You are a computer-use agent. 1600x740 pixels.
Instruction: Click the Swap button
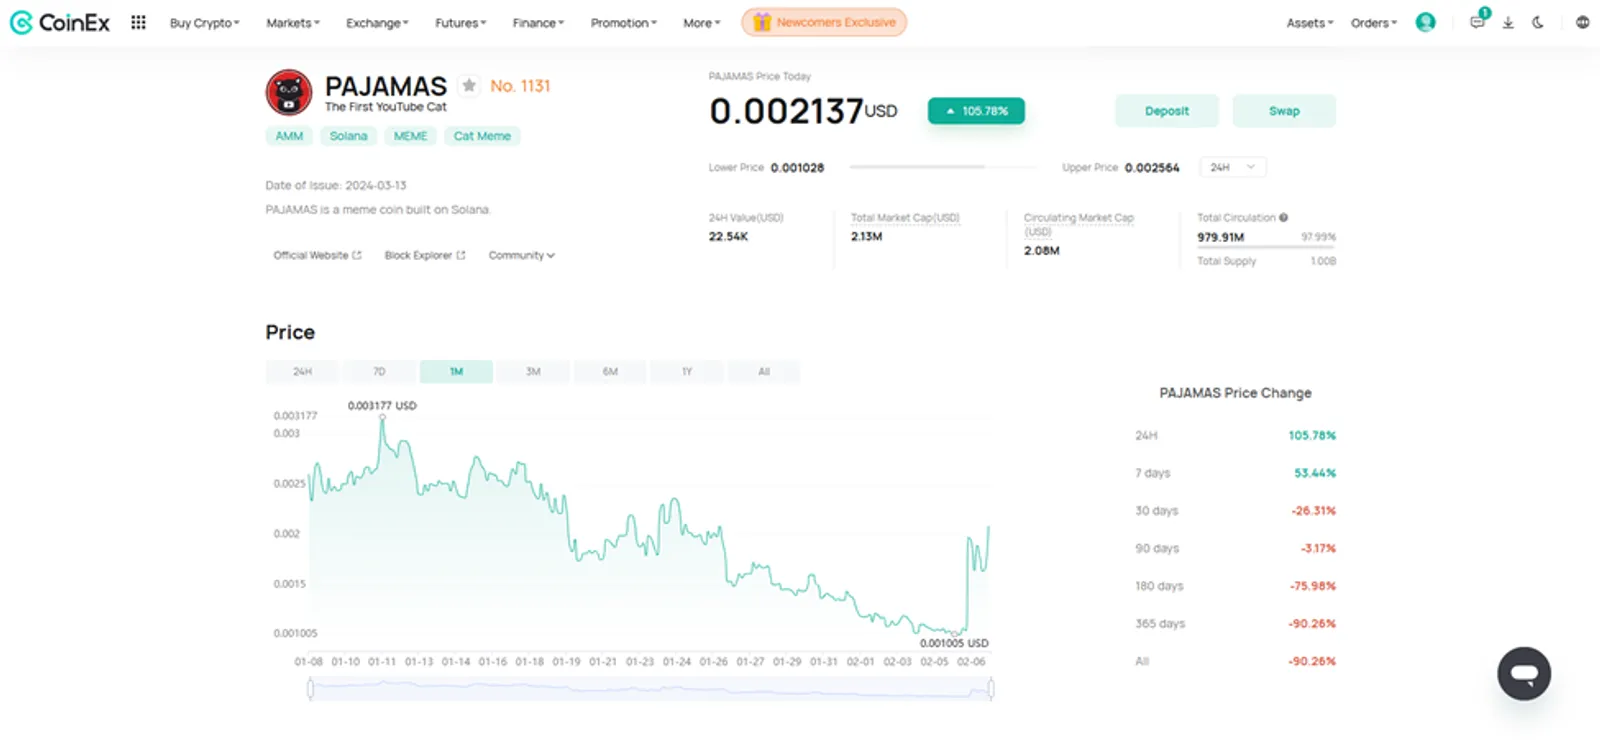[1284, 111]
